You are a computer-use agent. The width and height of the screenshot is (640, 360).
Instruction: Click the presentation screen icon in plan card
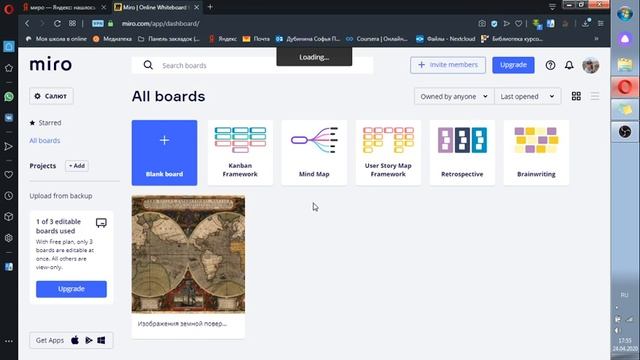tap(101, 223)
